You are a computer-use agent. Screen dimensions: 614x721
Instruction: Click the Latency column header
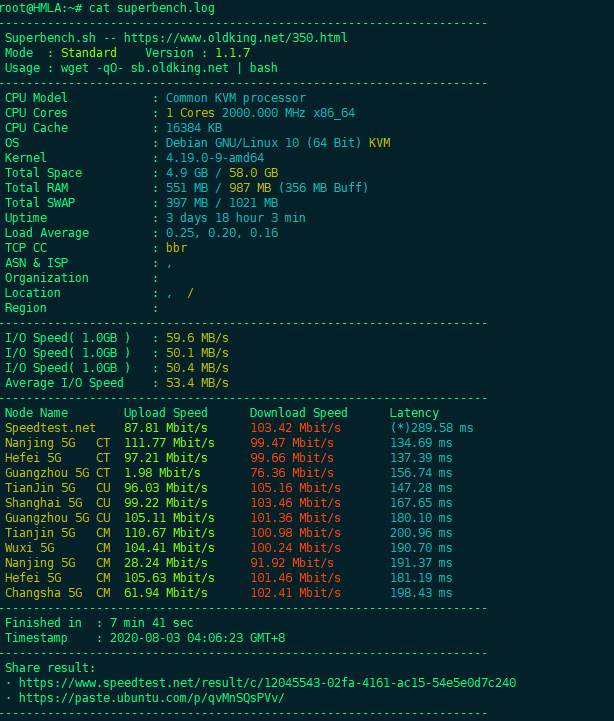[x=414, y=413]
